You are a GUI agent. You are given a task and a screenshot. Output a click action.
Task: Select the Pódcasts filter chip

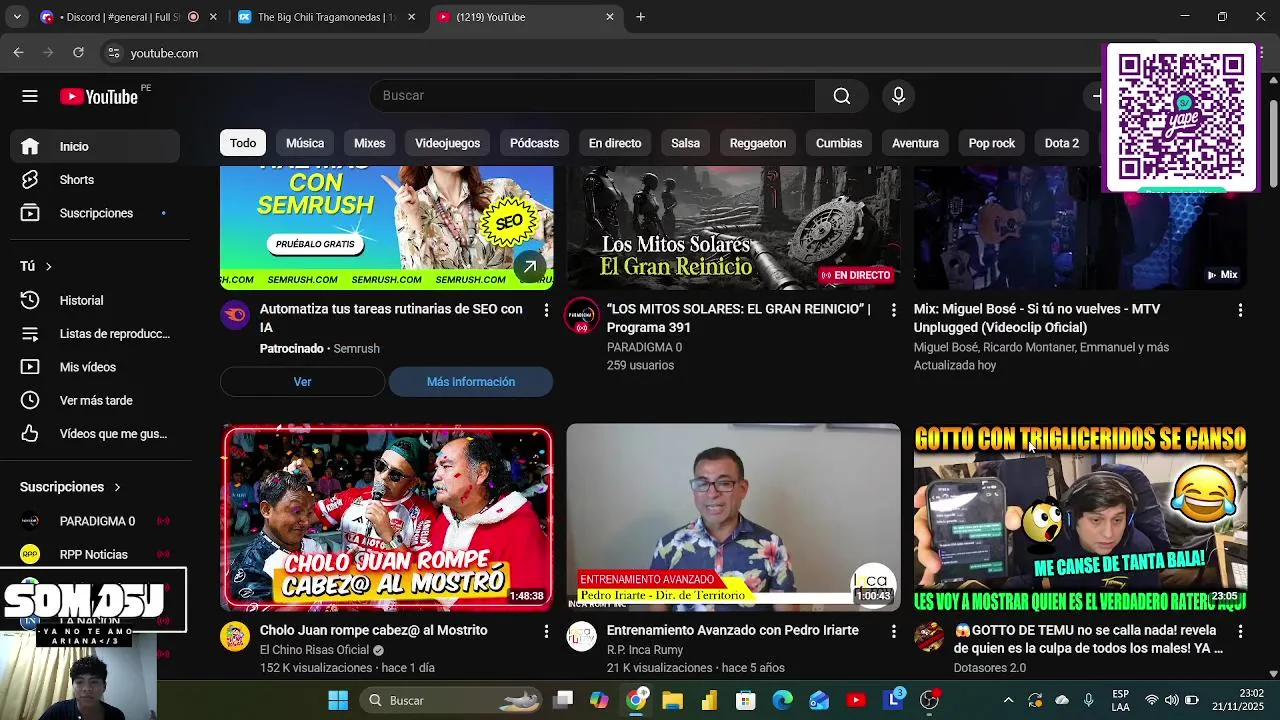[x=534, y=143]
